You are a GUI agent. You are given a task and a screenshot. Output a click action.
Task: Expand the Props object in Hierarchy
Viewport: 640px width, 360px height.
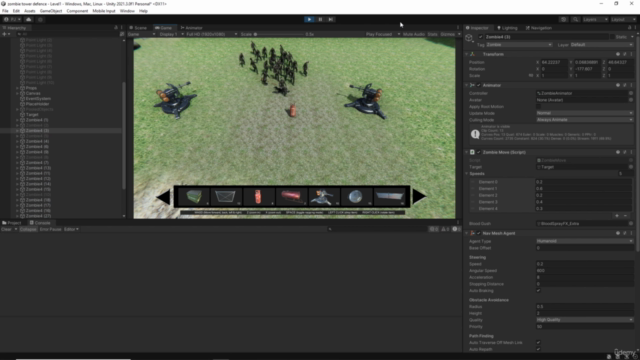(17, 88)
